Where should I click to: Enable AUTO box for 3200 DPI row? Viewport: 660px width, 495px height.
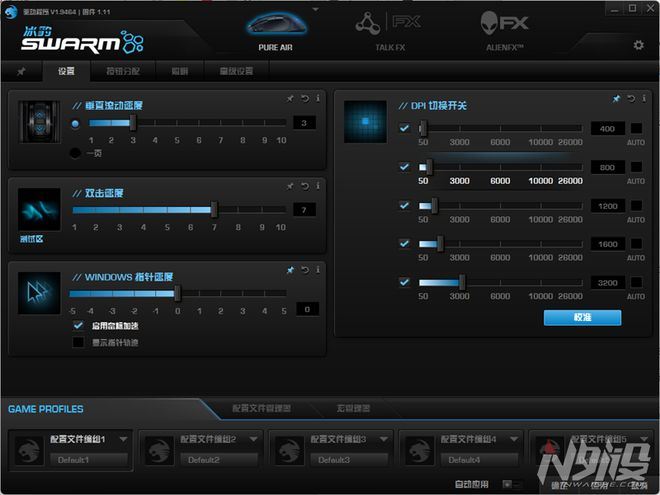(x=636, y=282)
